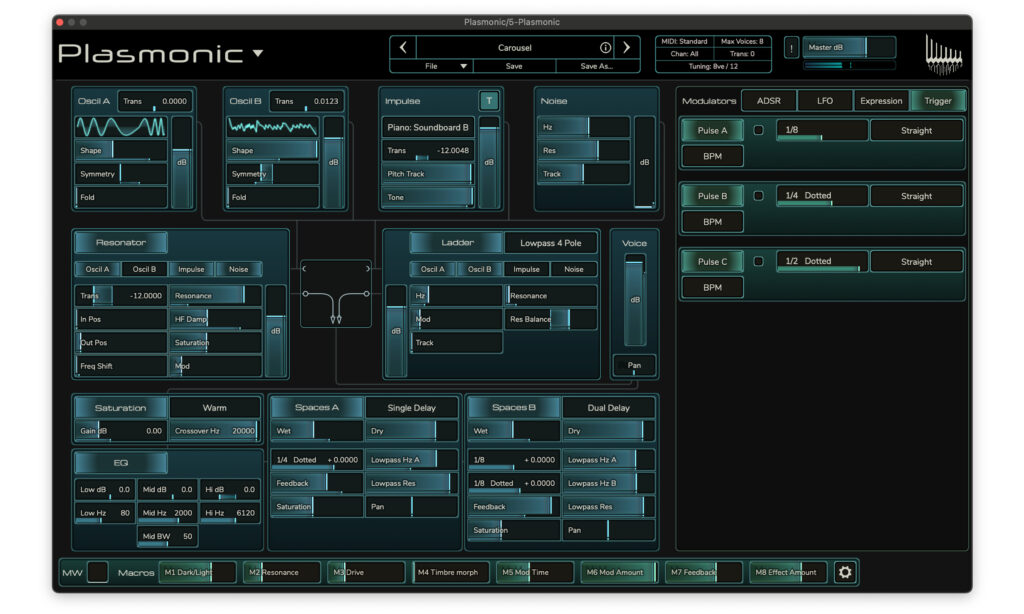
Task: Click the Master dB slider
Action: (848, 47)
